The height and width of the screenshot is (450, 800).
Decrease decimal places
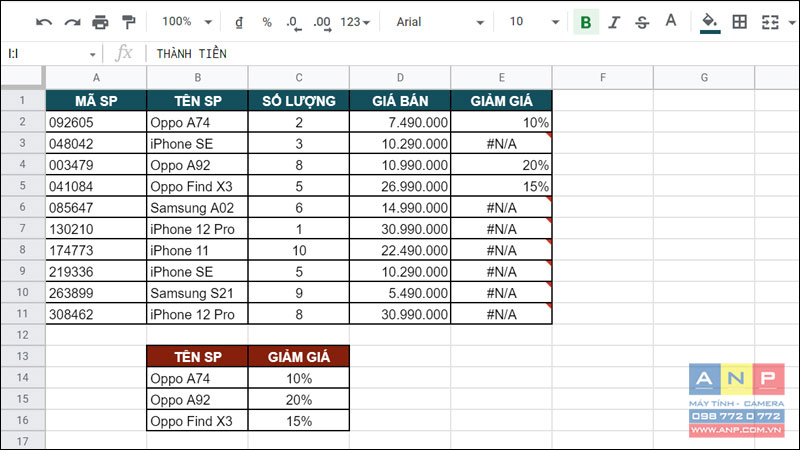(x=293, y=22)
